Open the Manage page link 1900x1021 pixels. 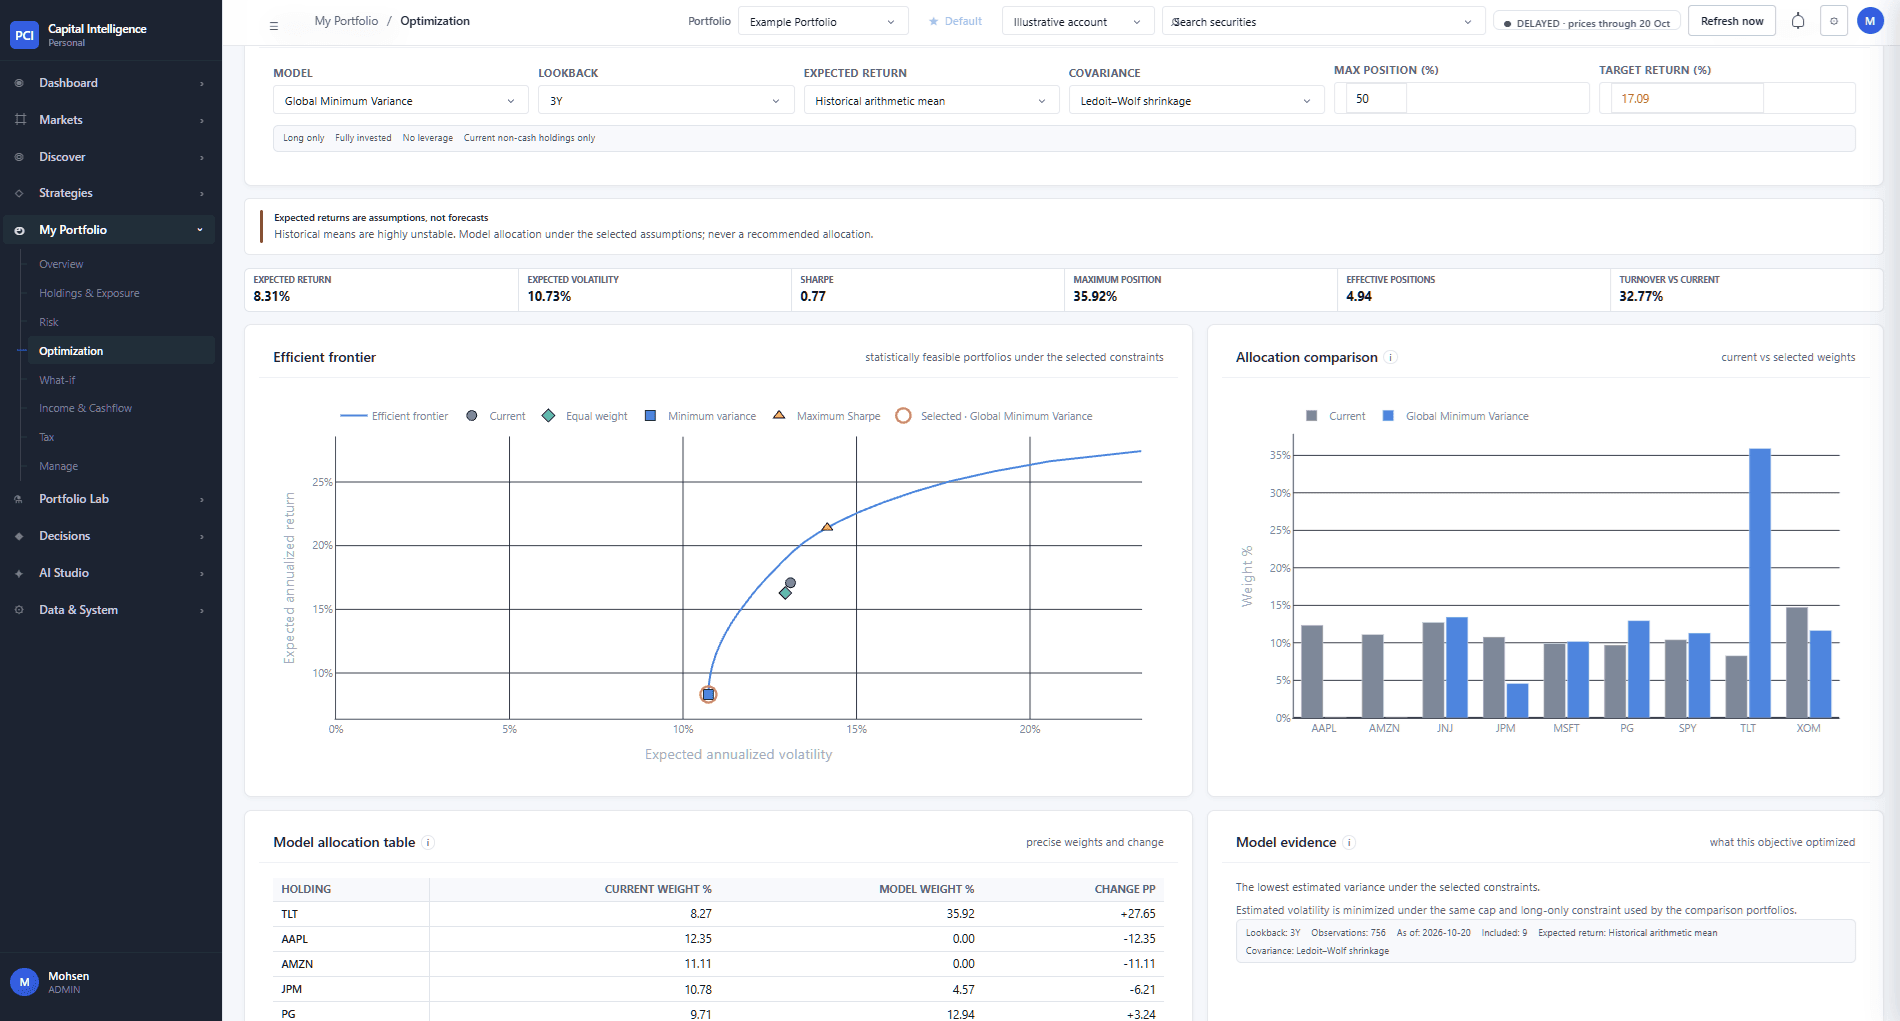(58, 466)
